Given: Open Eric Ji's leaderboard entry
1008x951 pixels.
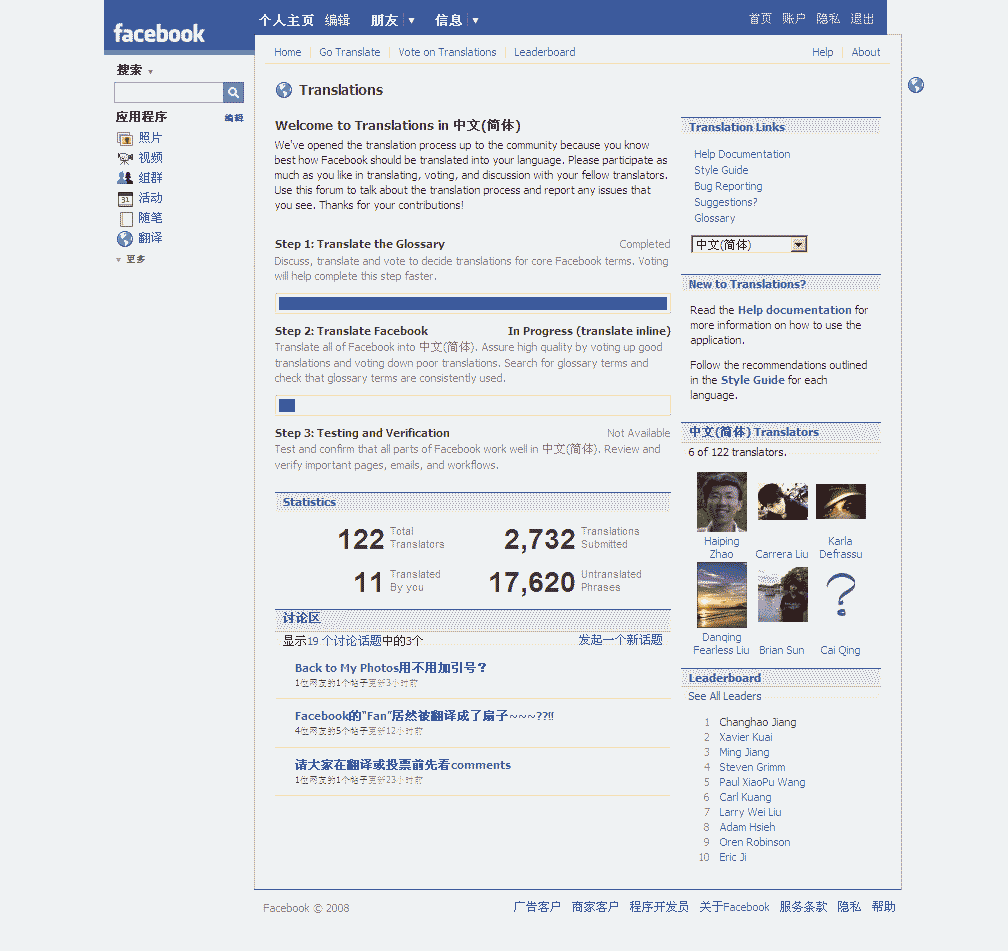Looking at the screenshot, I should (x=733, y=857).
